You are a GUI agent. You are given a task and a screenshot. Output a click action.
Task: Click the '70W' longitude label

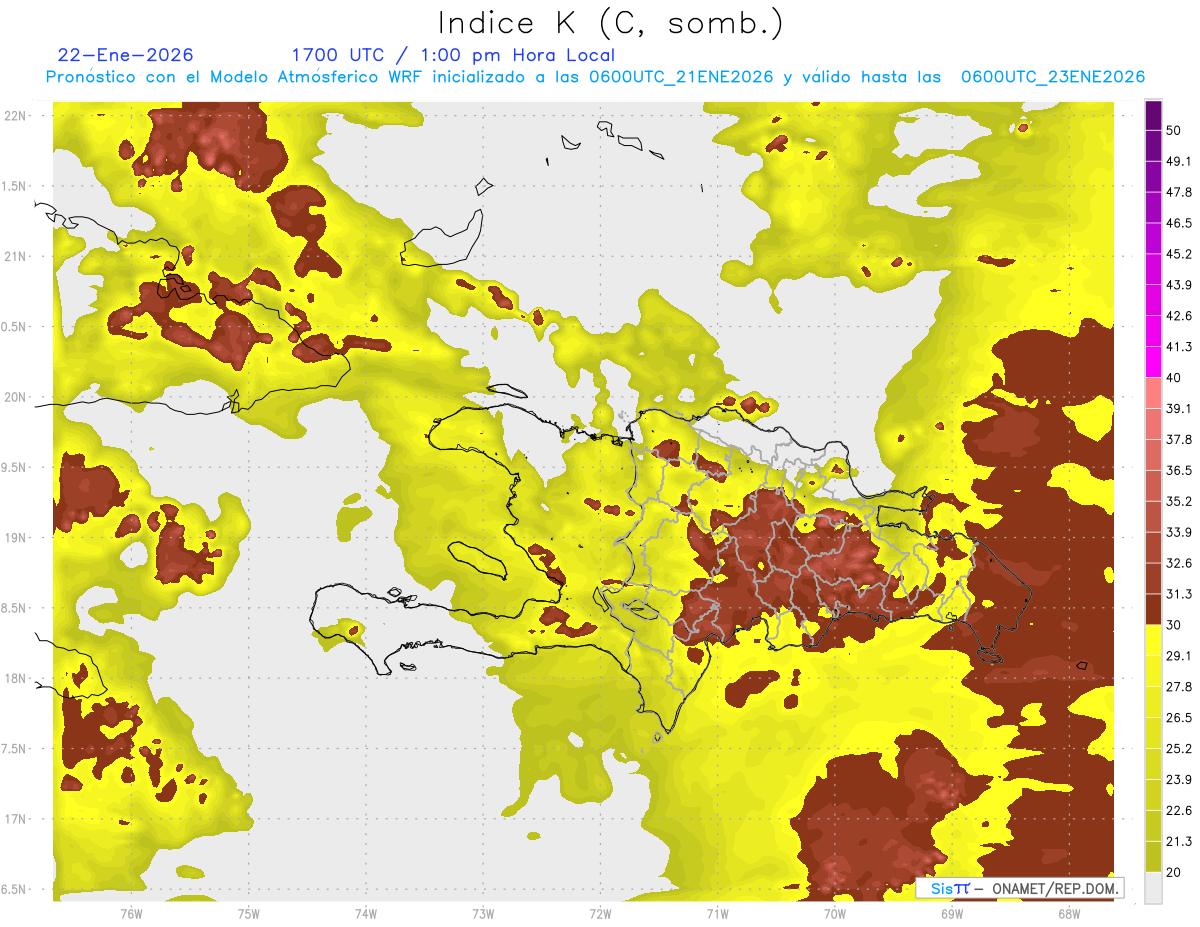[835, 913]
